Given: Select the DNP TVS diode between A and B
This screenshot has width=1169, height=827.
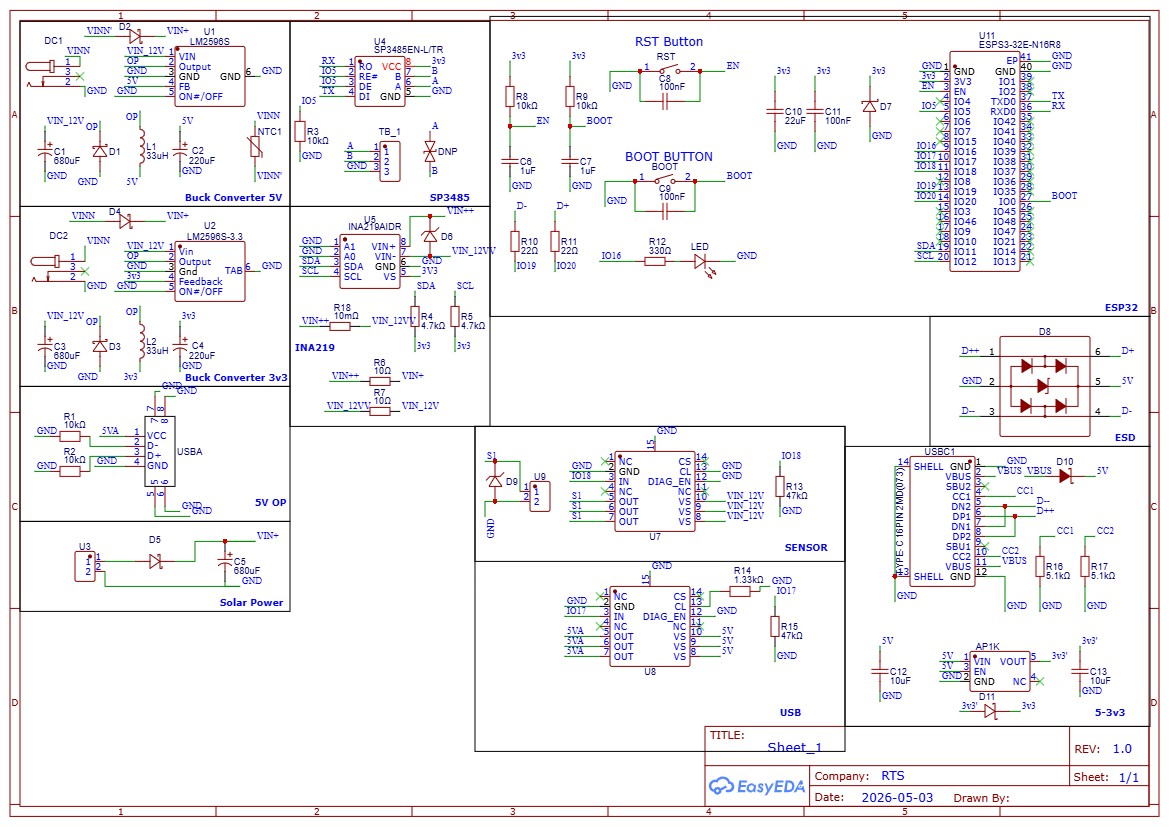Looking at the screenshot, I should click(429, 151).
